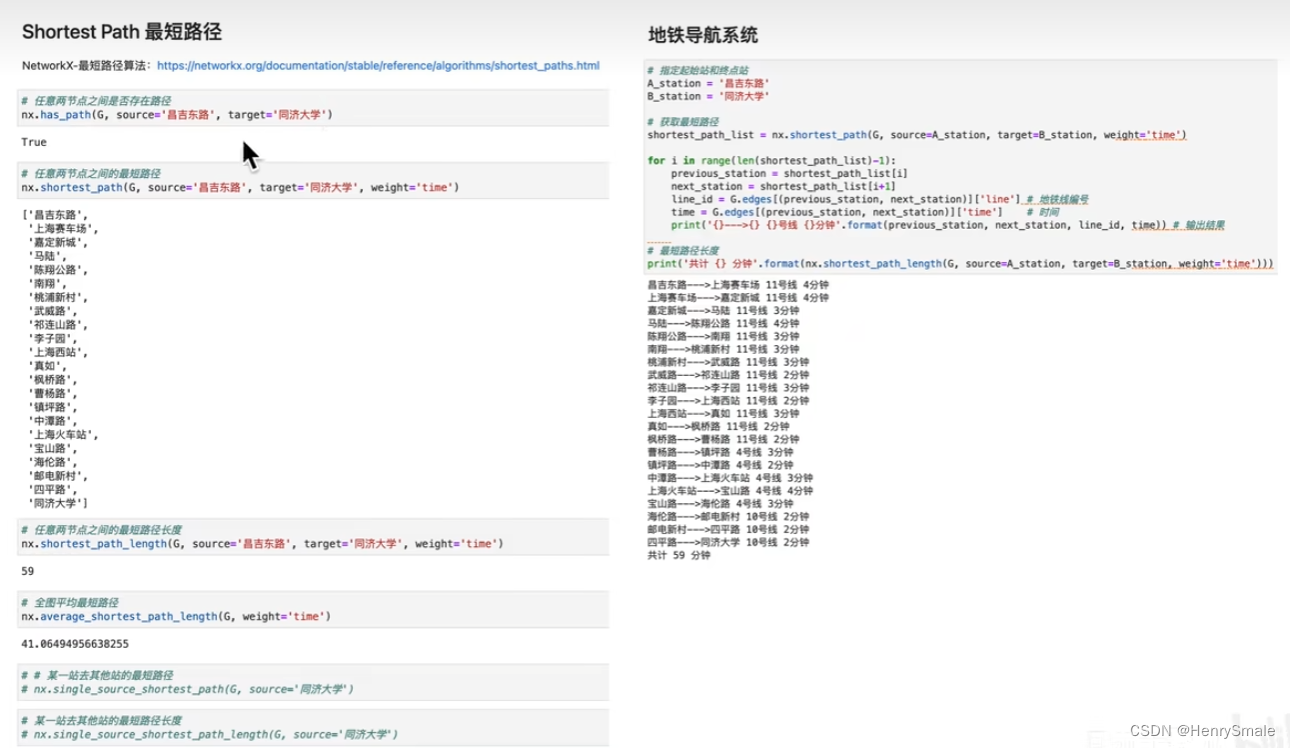Click output row '上海赛车场--->嘉定新城 11号线 4分钟'
1290x748 pixels.
[738, 298]
